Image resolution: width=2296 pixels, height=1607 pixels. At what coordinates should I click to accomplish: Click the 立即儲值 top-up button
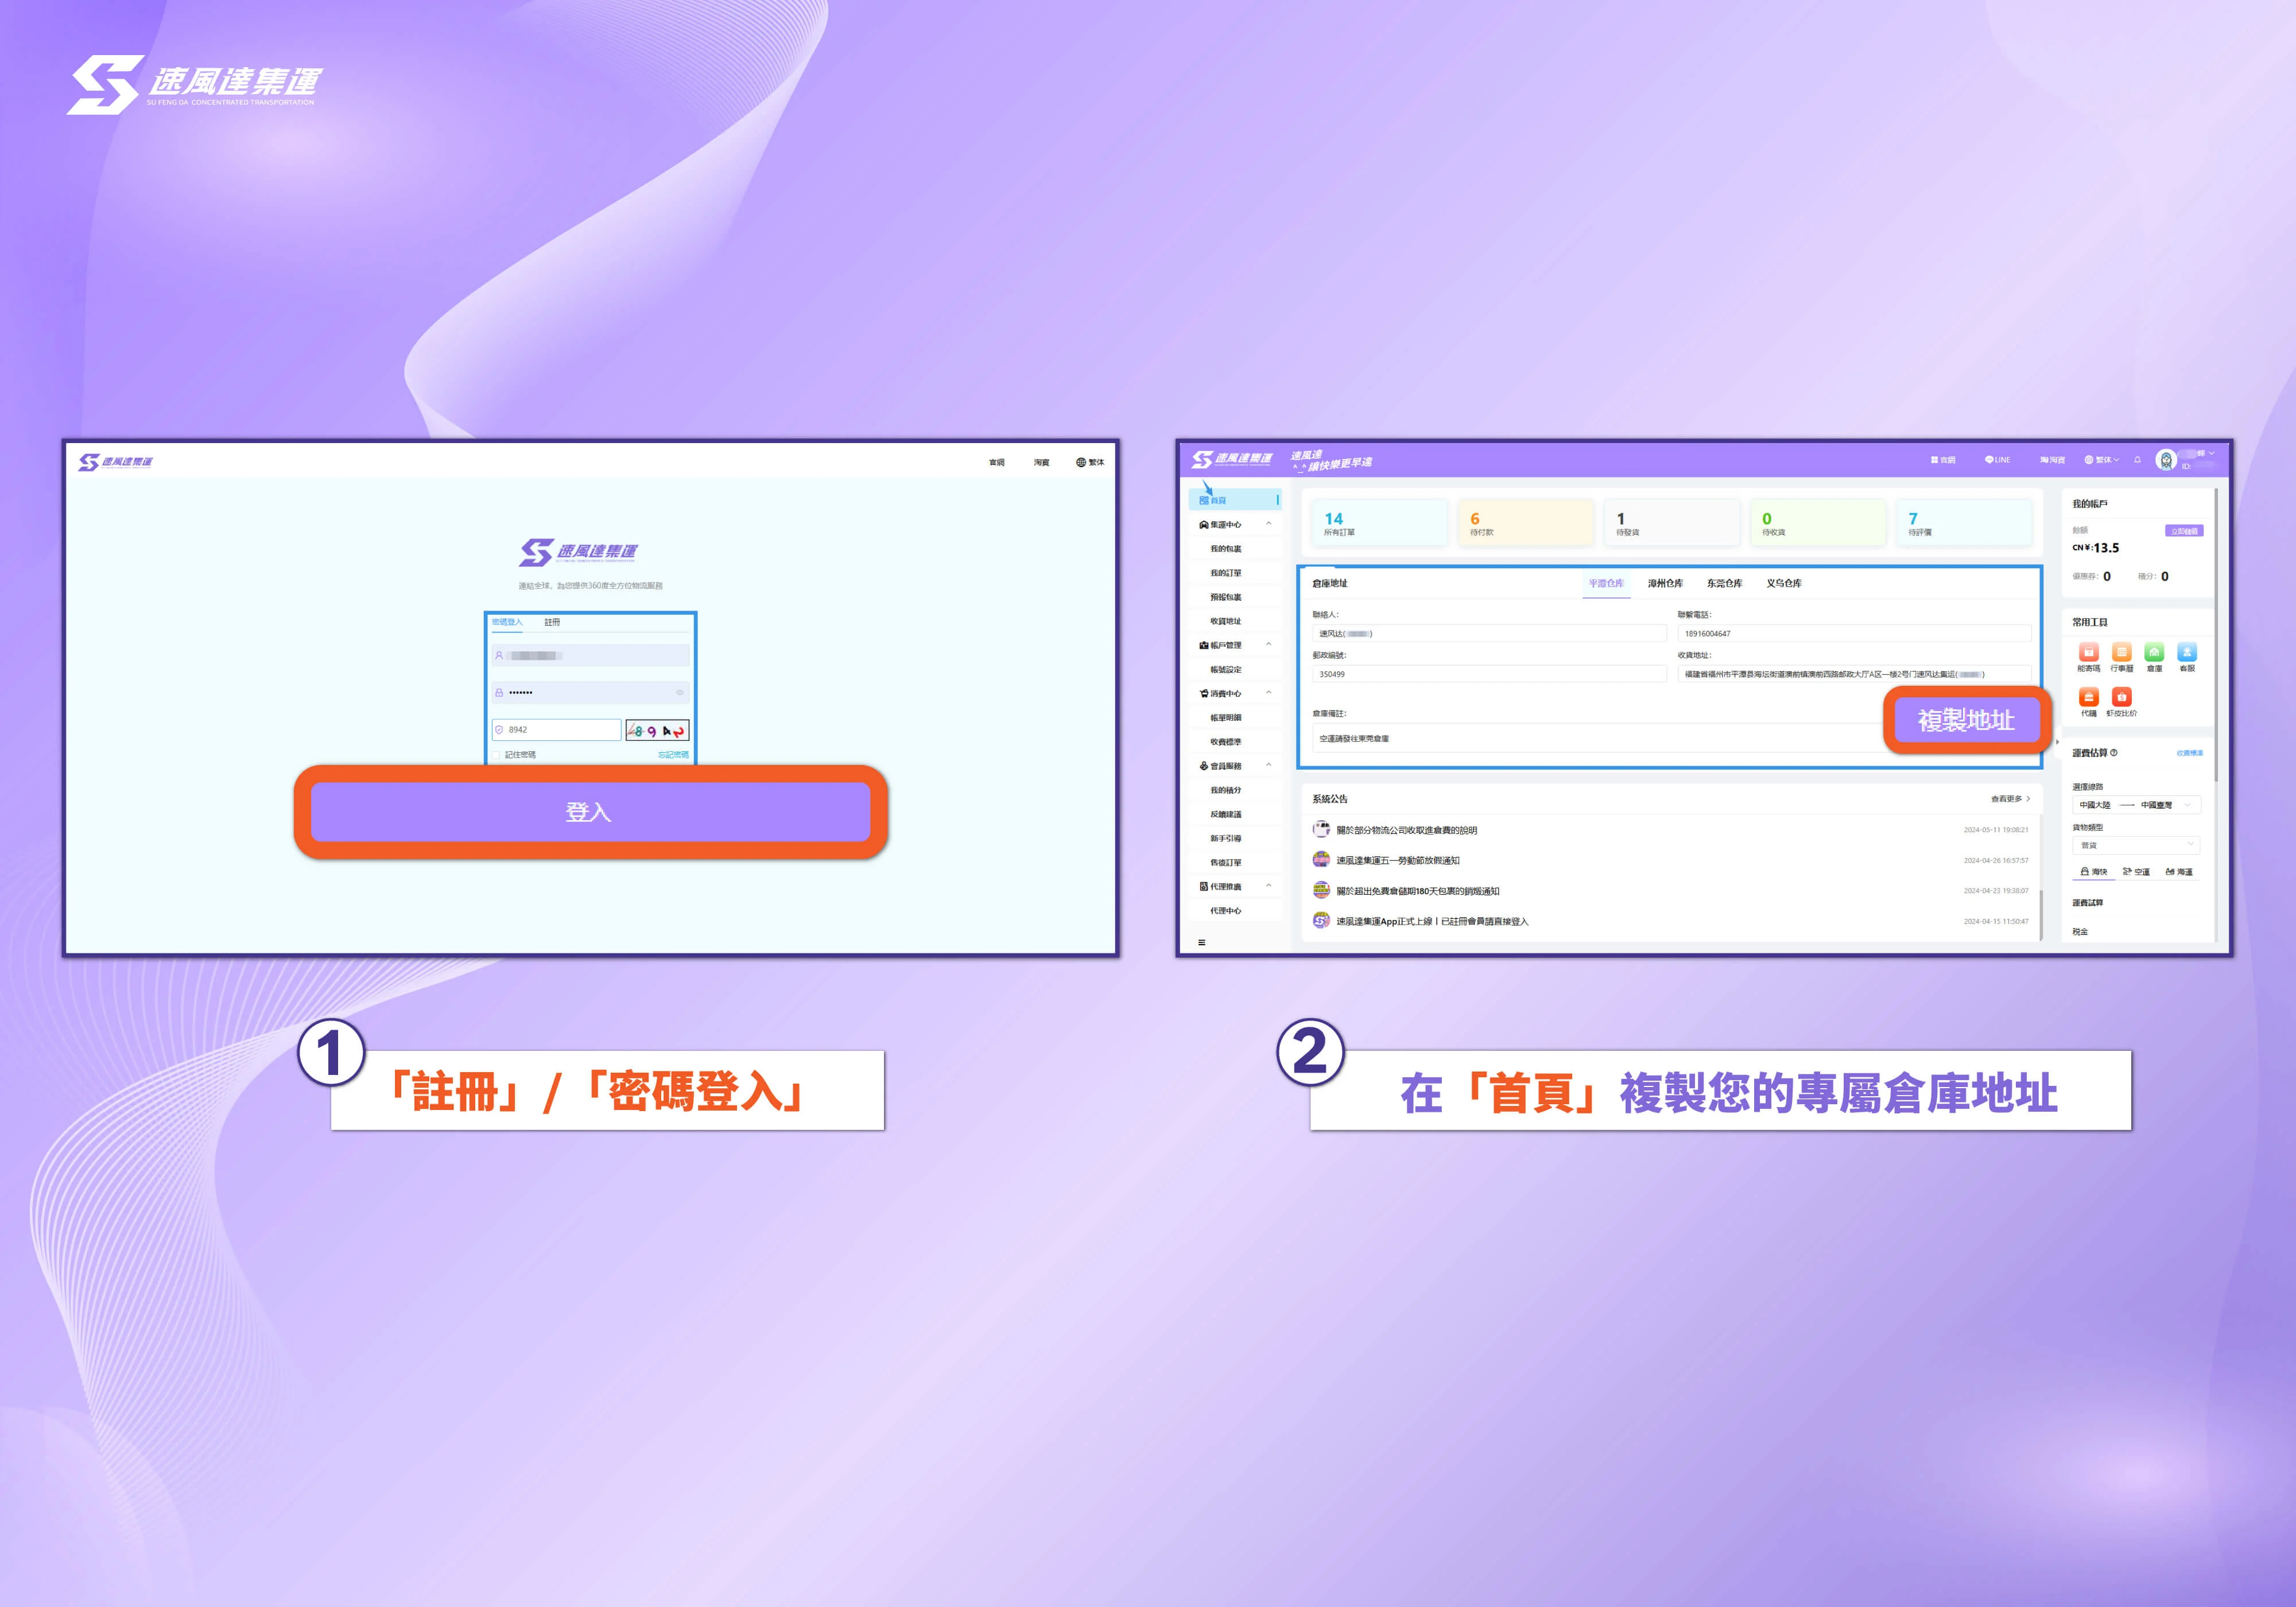2184,531
